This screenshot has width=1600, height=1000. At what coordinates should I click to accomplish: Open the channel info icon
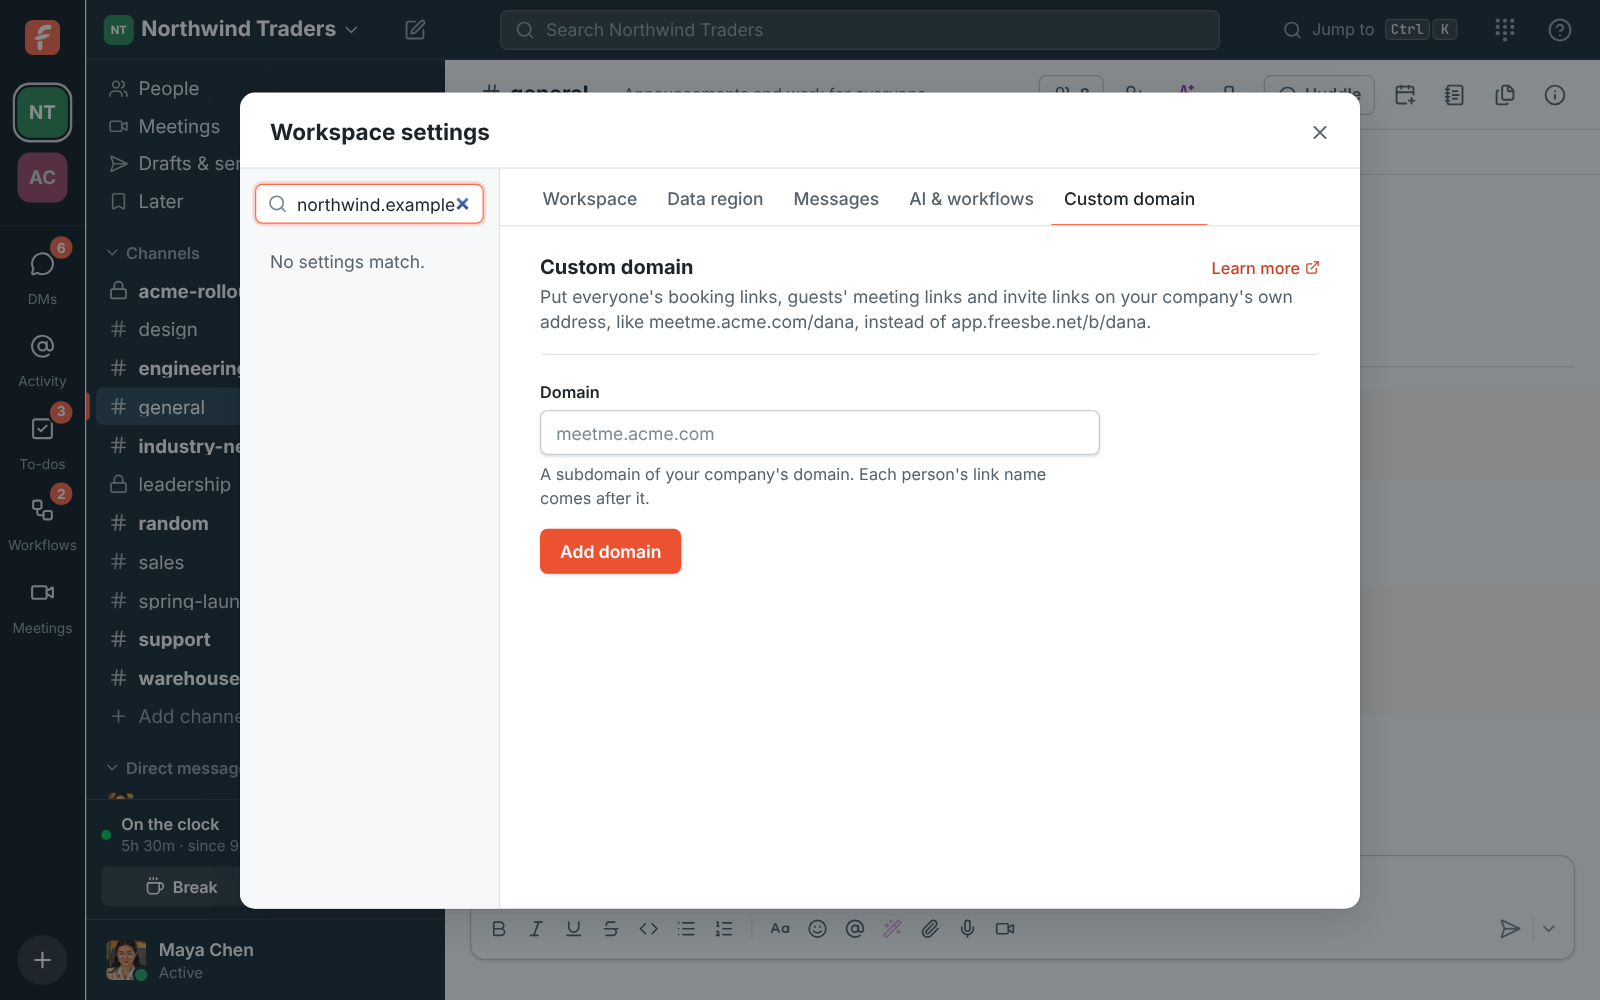(1555, 95)
